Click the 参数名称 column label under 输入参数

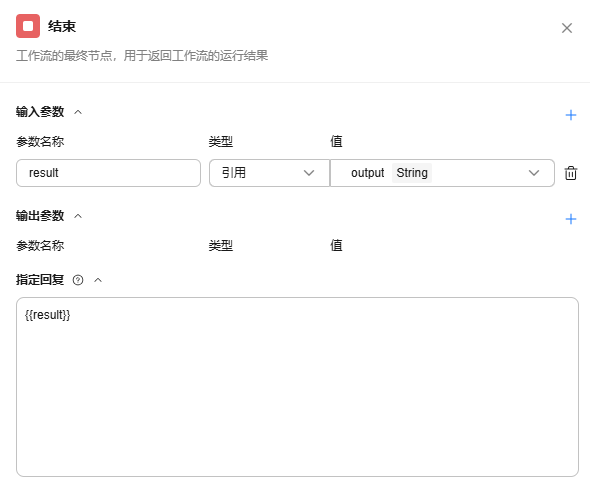tap(40, 142)
